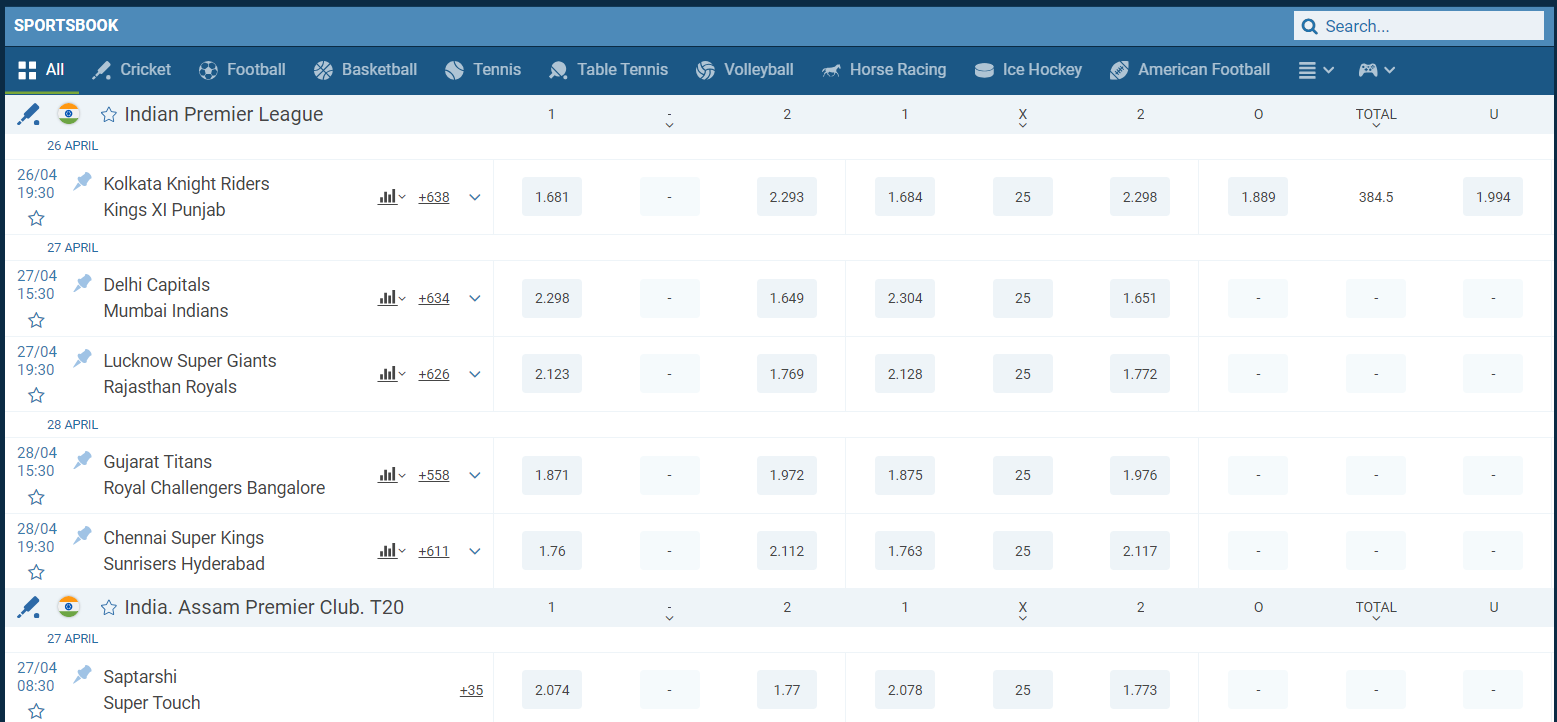Expand the Delhi Capitals match markets chevron
1557x722 pixels.
(475, 298)
